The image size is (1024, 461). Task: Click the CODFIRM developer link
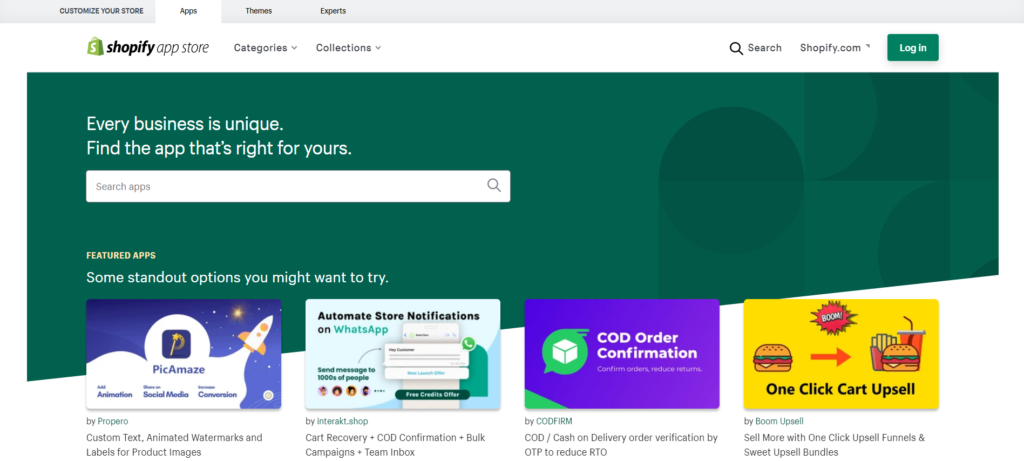tap(554, 421)
